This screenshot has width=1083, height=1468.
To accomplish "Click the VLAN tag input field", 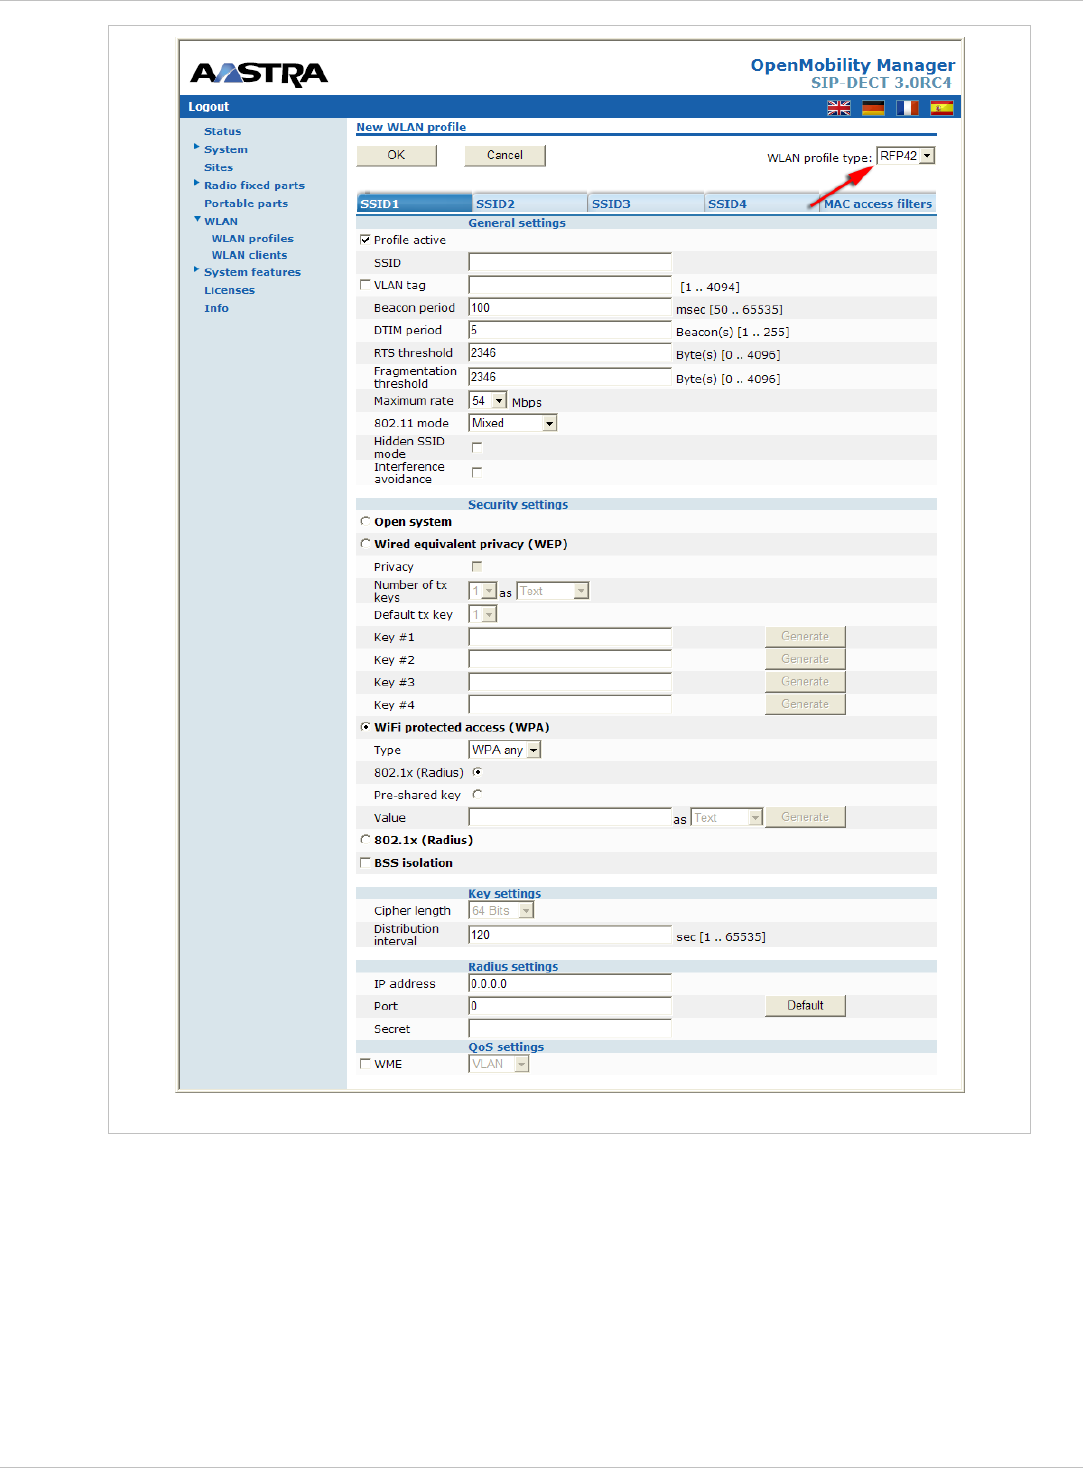I will tap(570, 285).
